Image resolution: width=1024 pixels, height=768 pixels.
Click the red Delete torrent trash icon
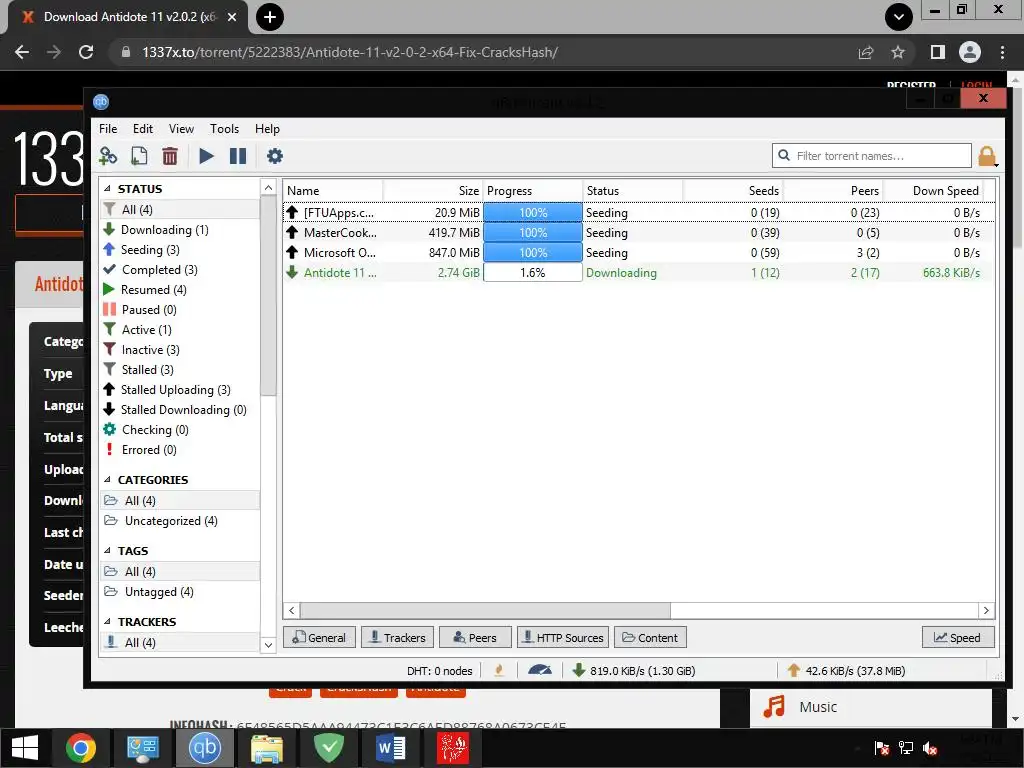coord(170,156)
